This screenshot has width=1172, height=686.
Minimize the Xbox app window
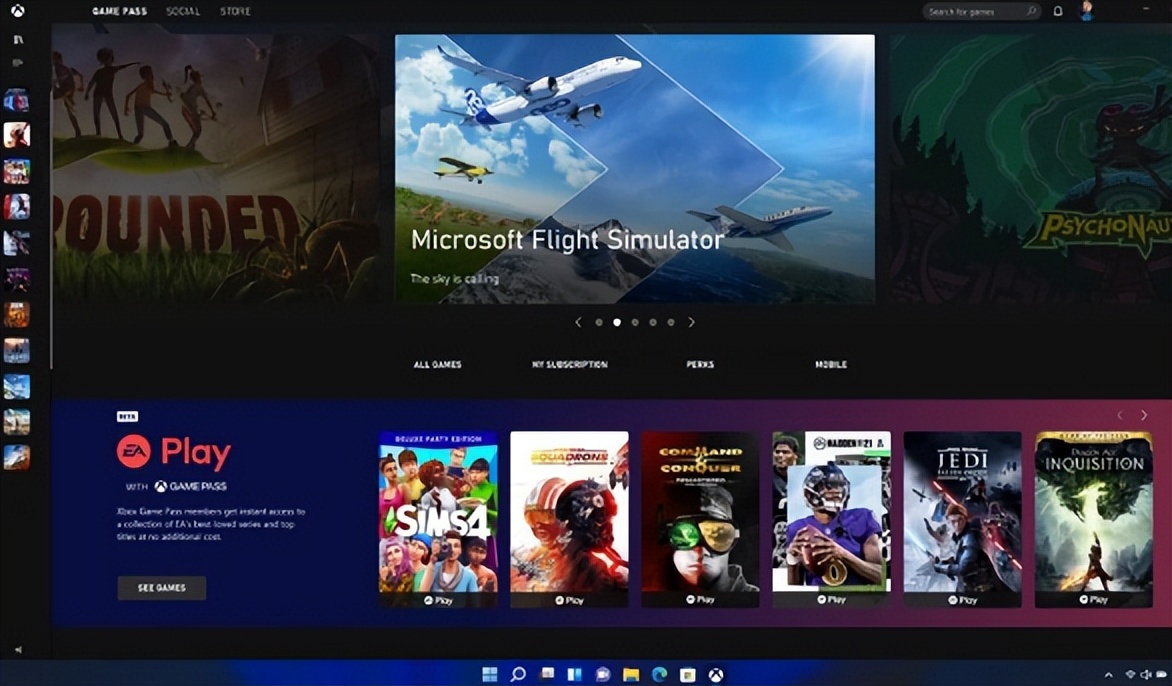(1147, 9)
